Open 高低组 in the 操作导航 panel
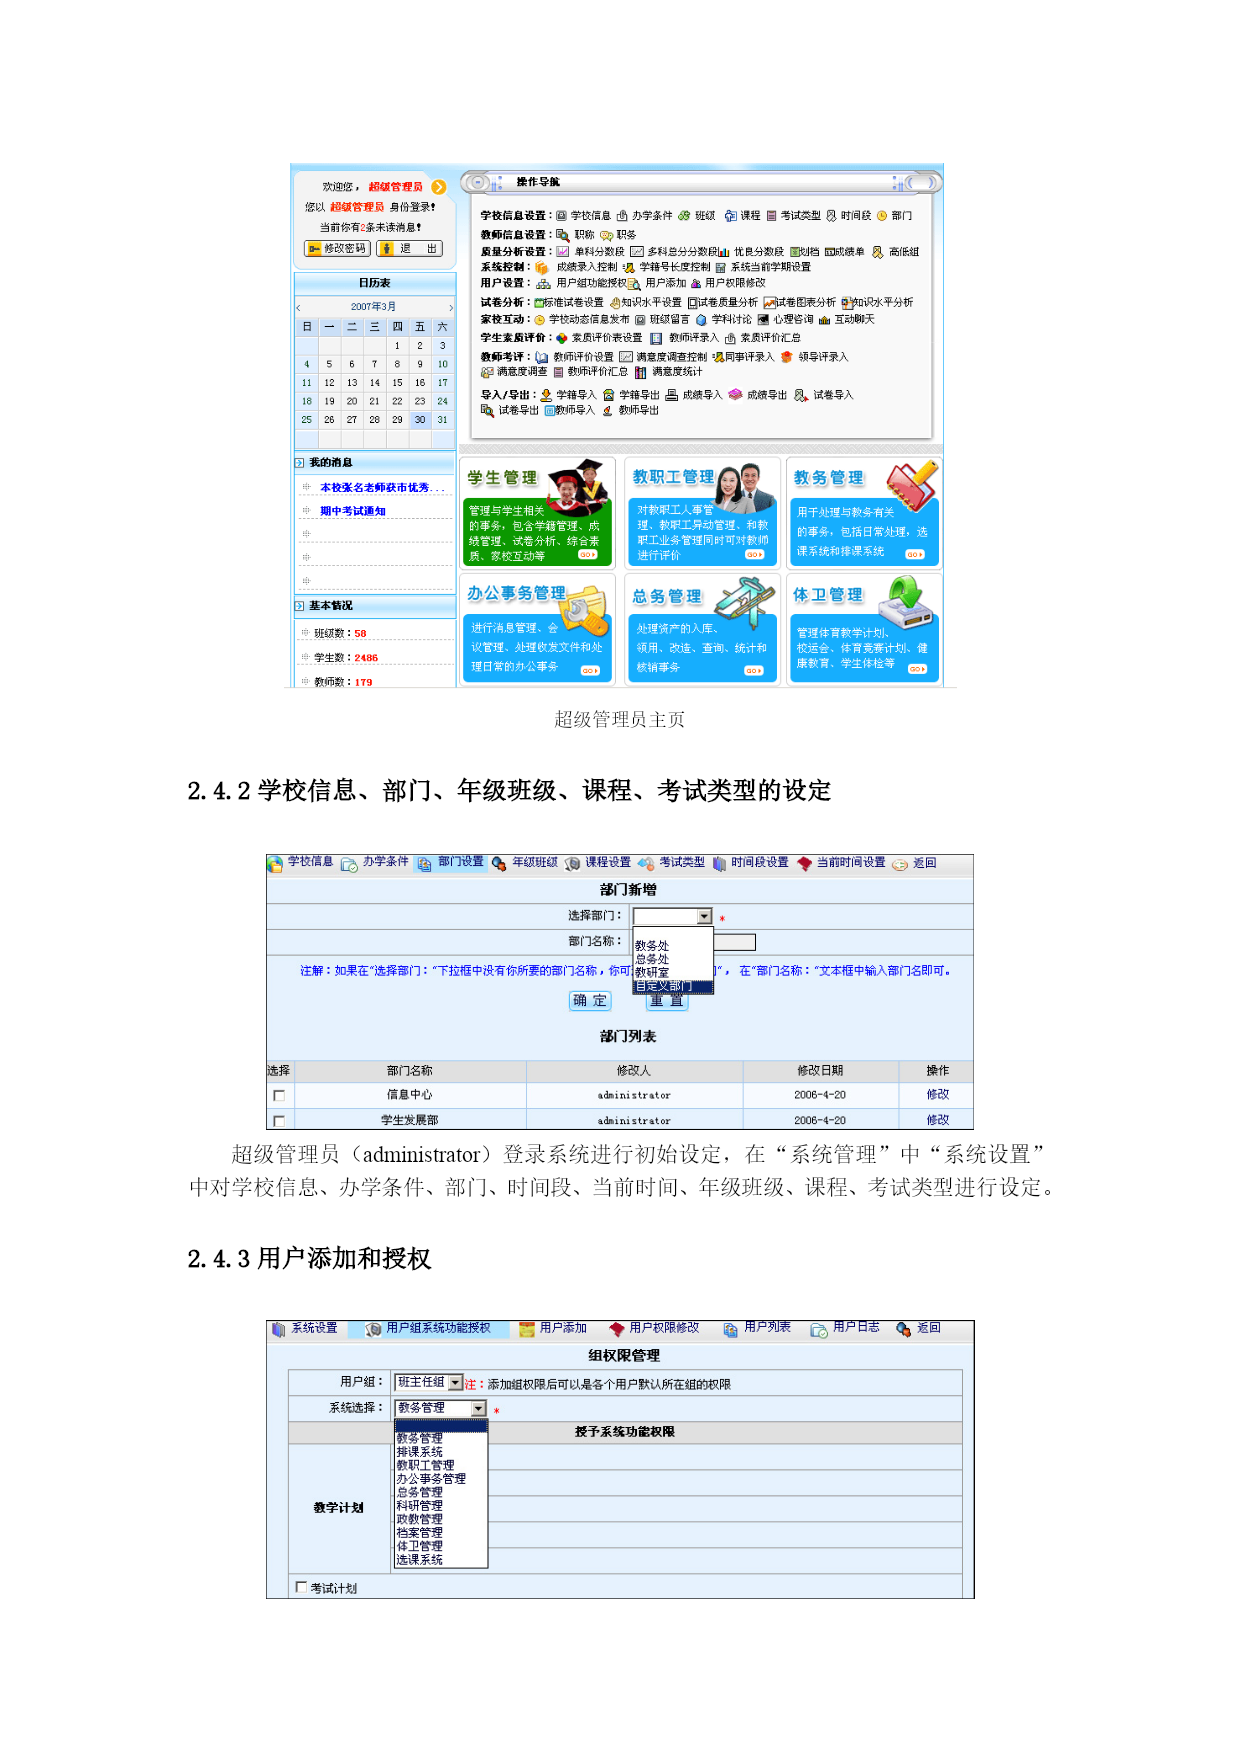This screenshot has width=1241, height=1754. tap(904, 252)
